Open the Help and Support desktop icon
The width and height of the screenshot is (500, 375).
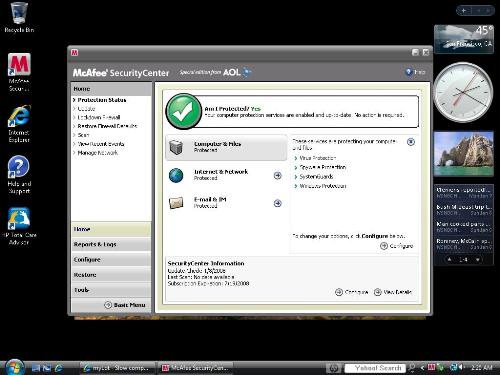click(19, 174)
